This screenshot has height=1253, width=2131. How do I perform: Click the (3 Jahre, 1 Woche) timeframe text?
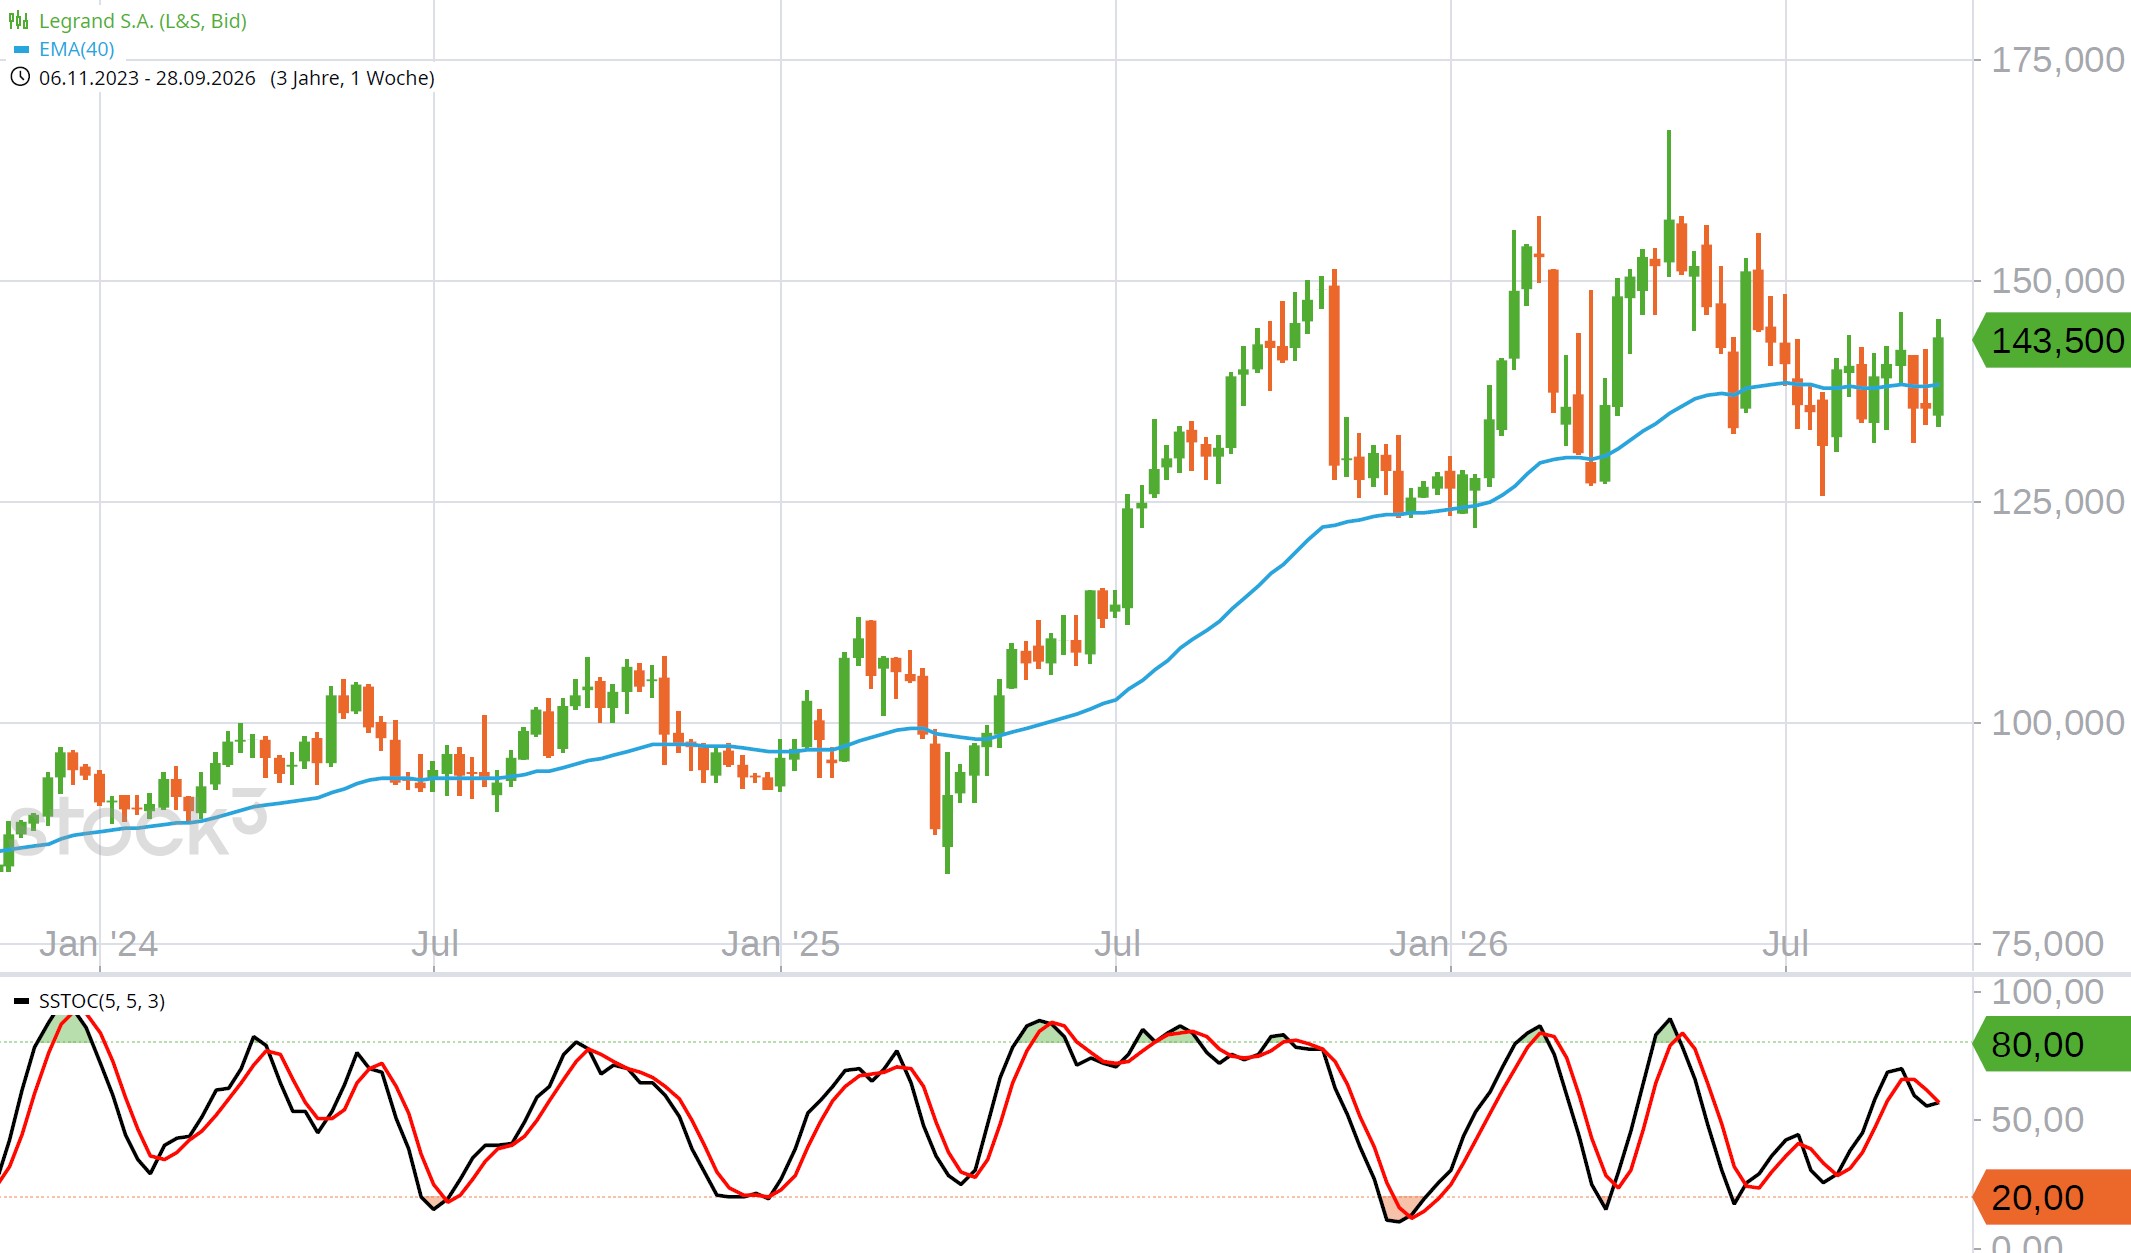click(x=352, y=78)
